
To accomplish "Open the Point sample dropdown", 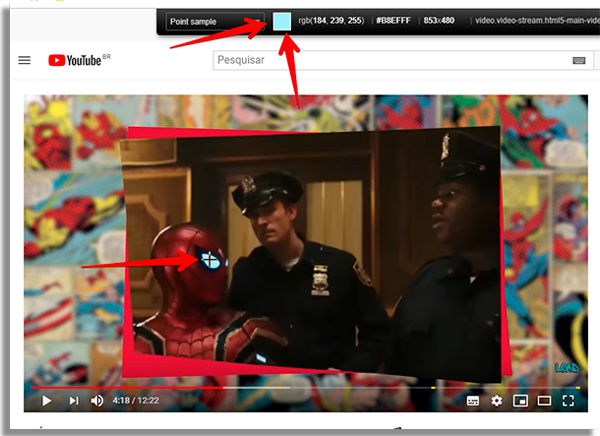I will click(x=215, y=21).
